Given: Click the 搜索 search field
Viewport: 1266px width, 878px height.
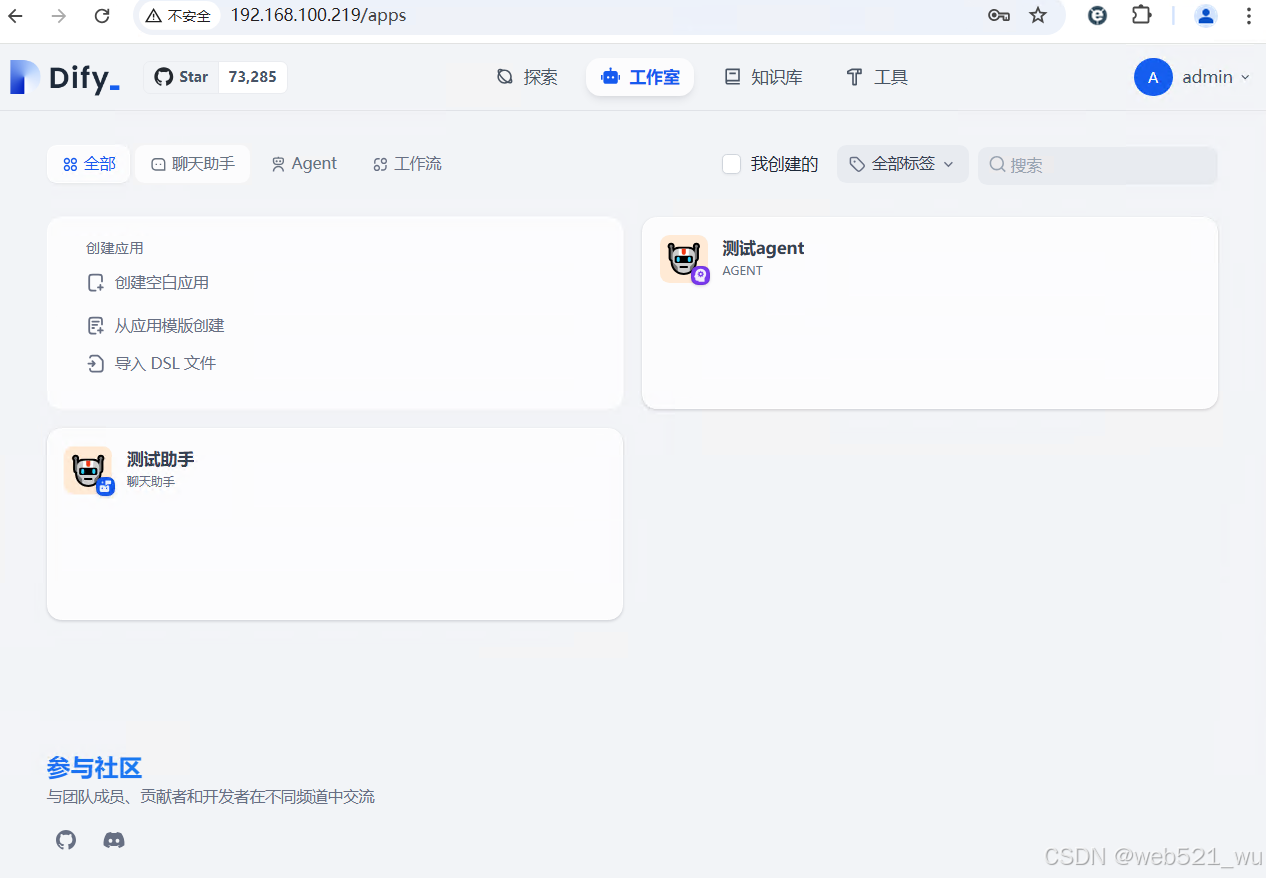Looking at the screenshot, I should click(1098, 165).
